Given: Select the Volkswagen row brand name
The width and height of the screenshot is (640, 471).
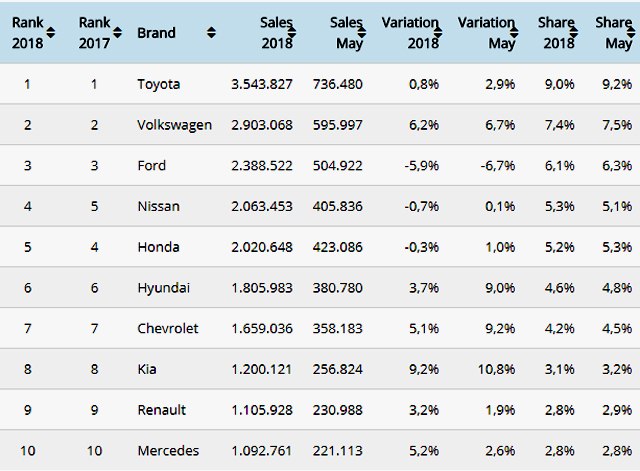Looking at the screenshot, I should pyautogui.click(x=174, y=125).
